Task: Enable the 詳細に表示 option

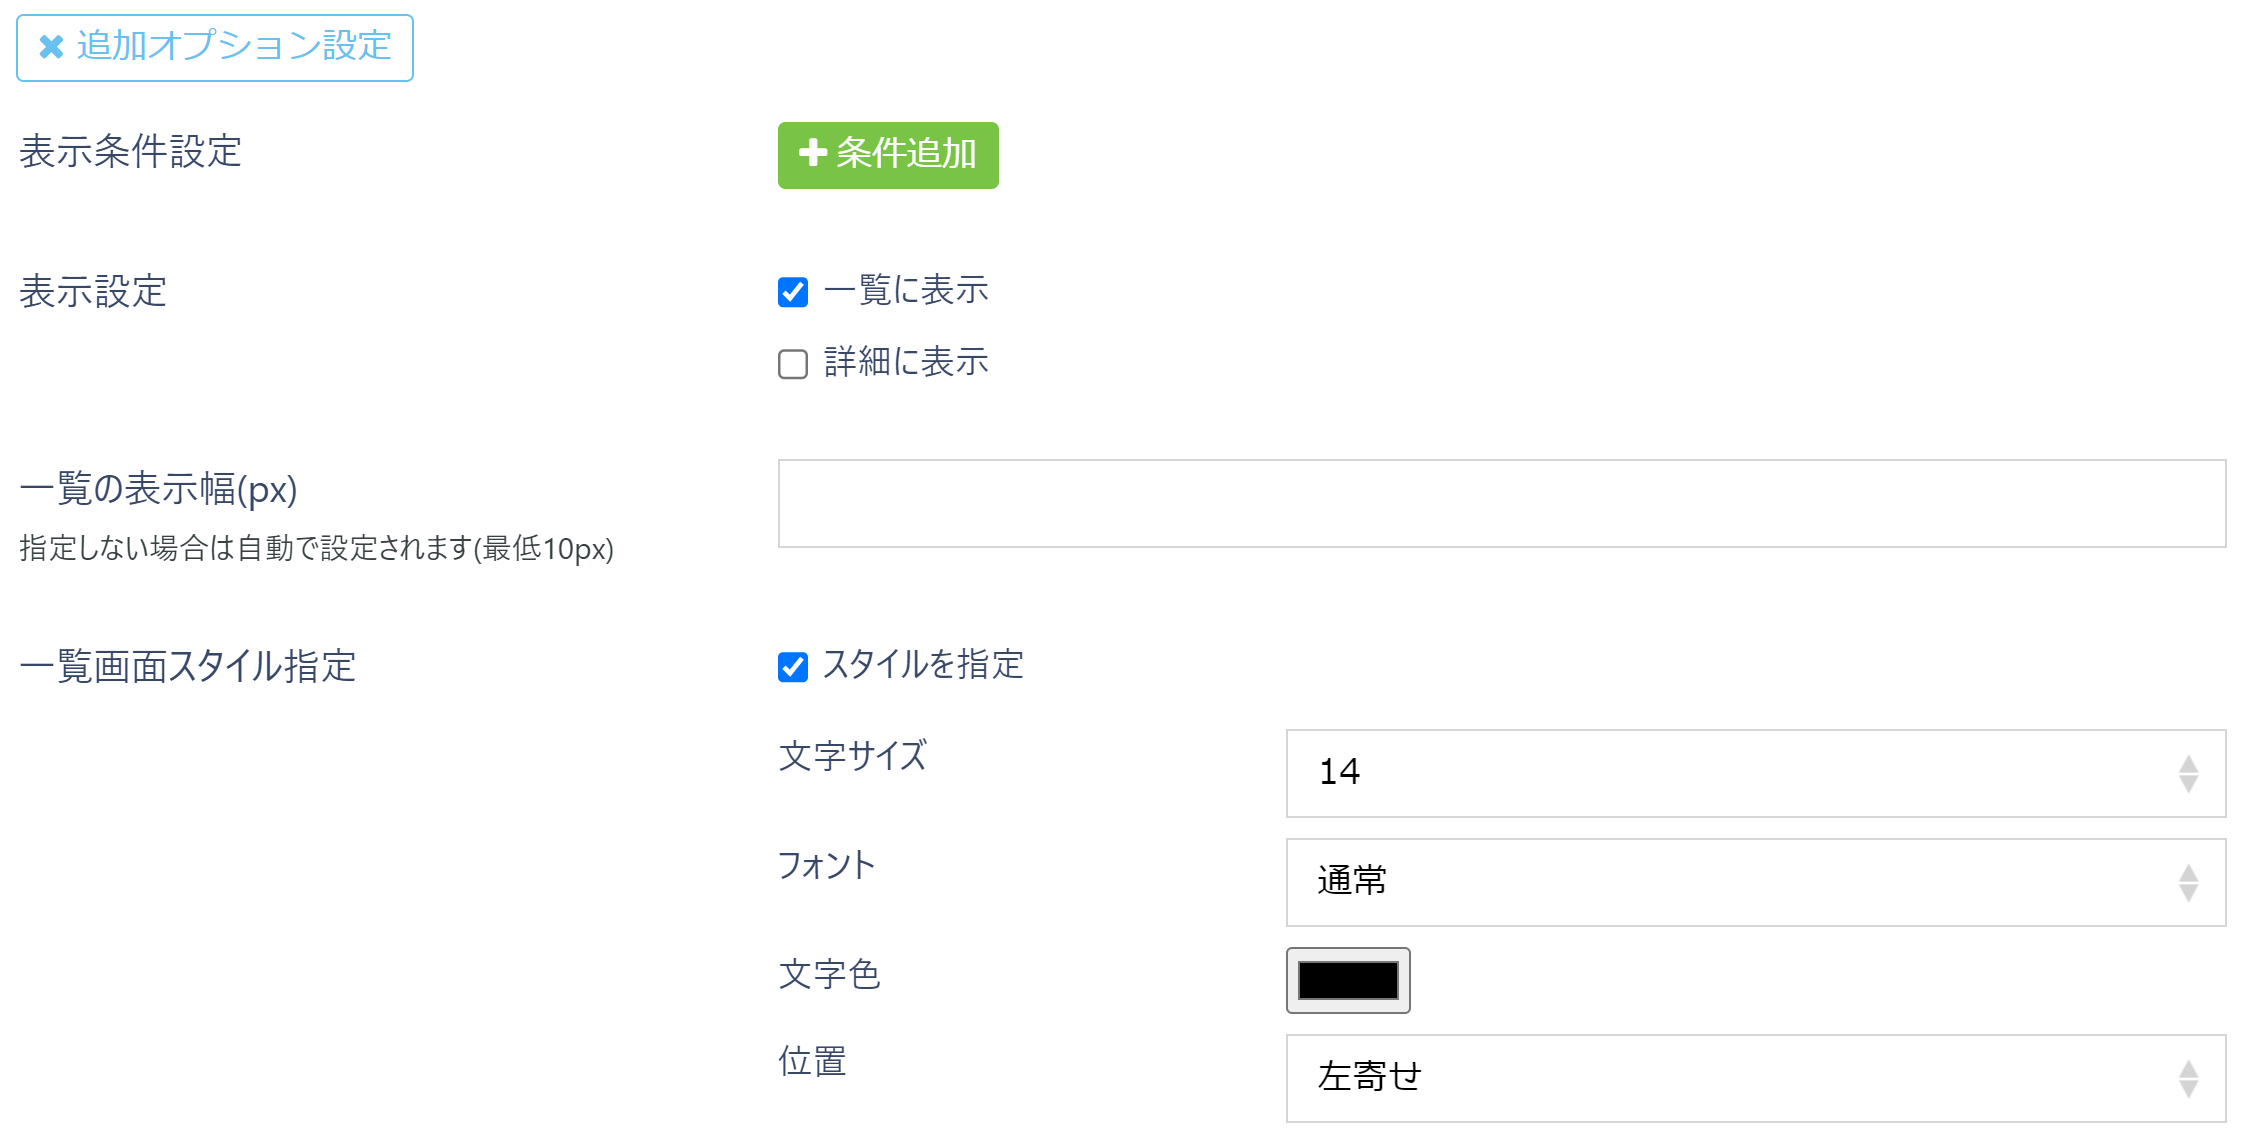Action: click(792, 365)
